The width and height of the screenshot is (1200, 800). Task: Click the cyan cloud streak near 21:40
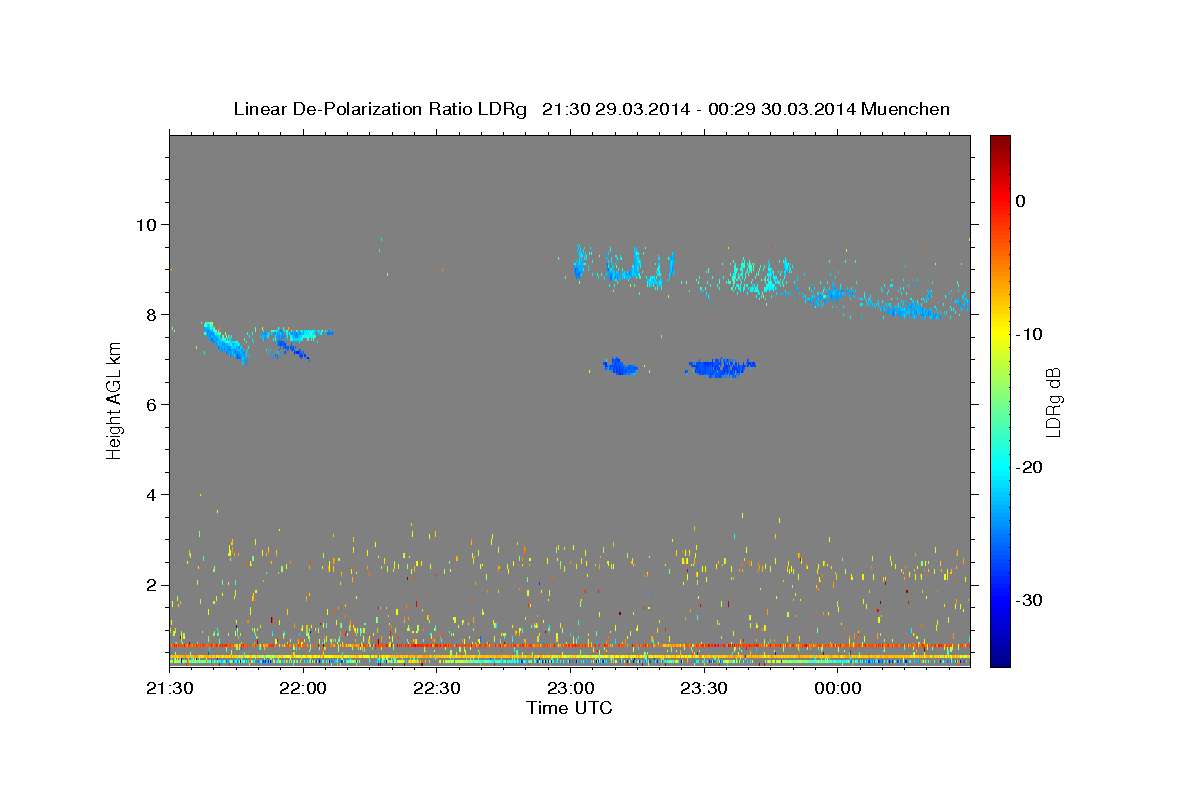point(224,342)
